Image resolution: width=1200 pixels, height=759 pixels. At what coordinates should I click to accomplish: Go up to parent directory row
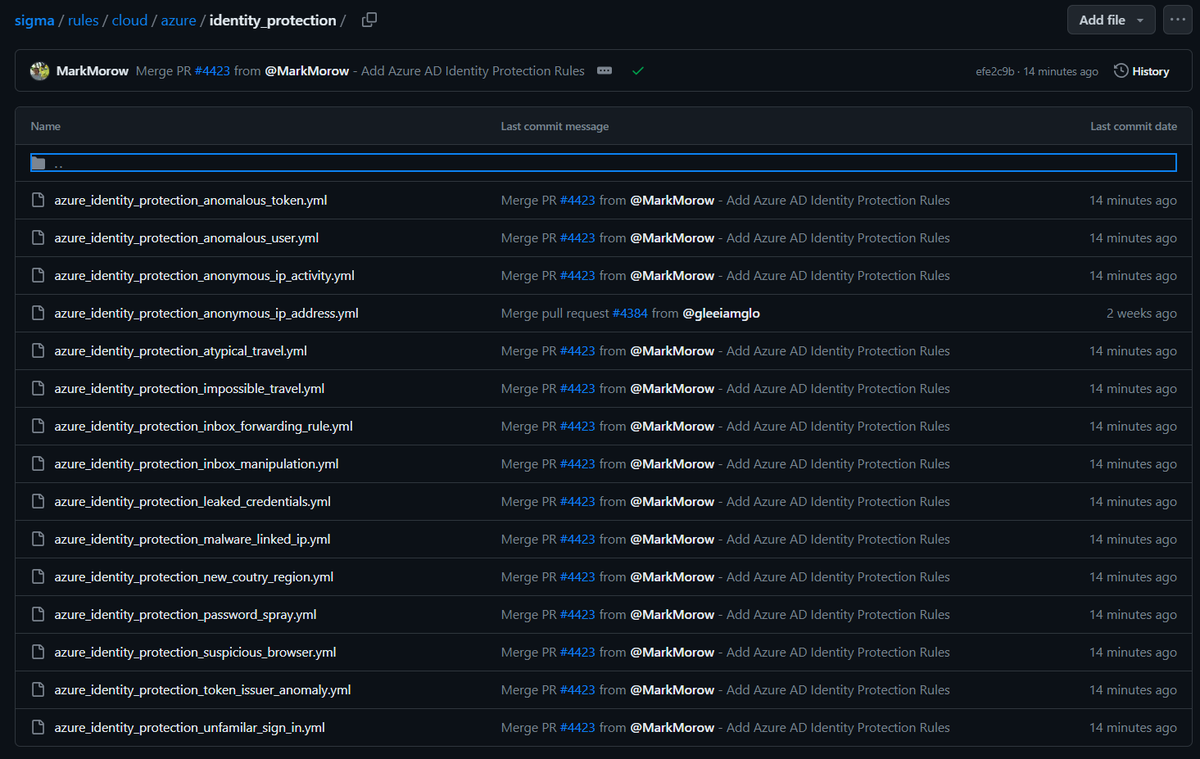(x=603, y=163)
